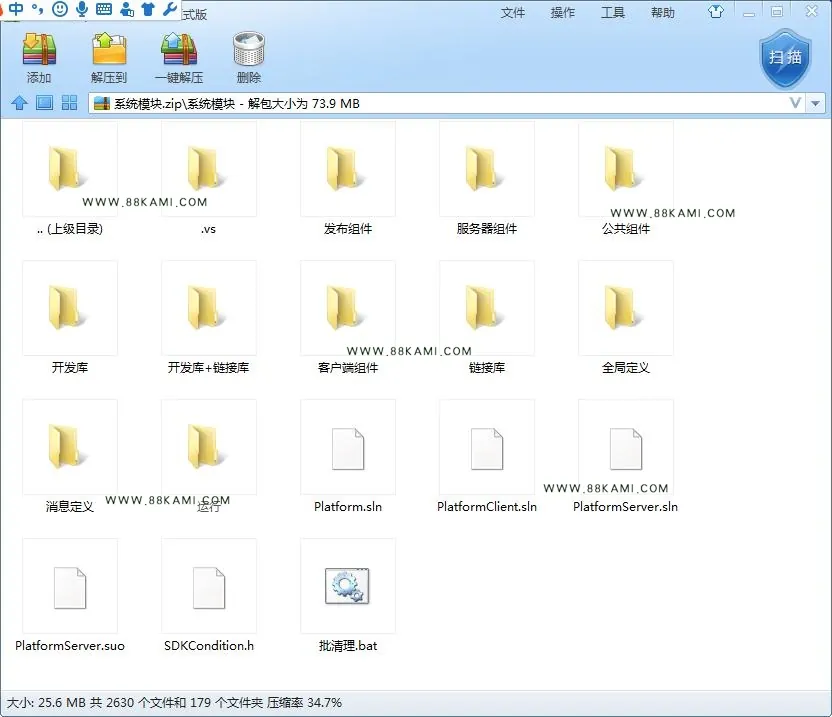Click the 帮助 menu item
The width and height of the screenshot is (832, 717).
[663, 13]
